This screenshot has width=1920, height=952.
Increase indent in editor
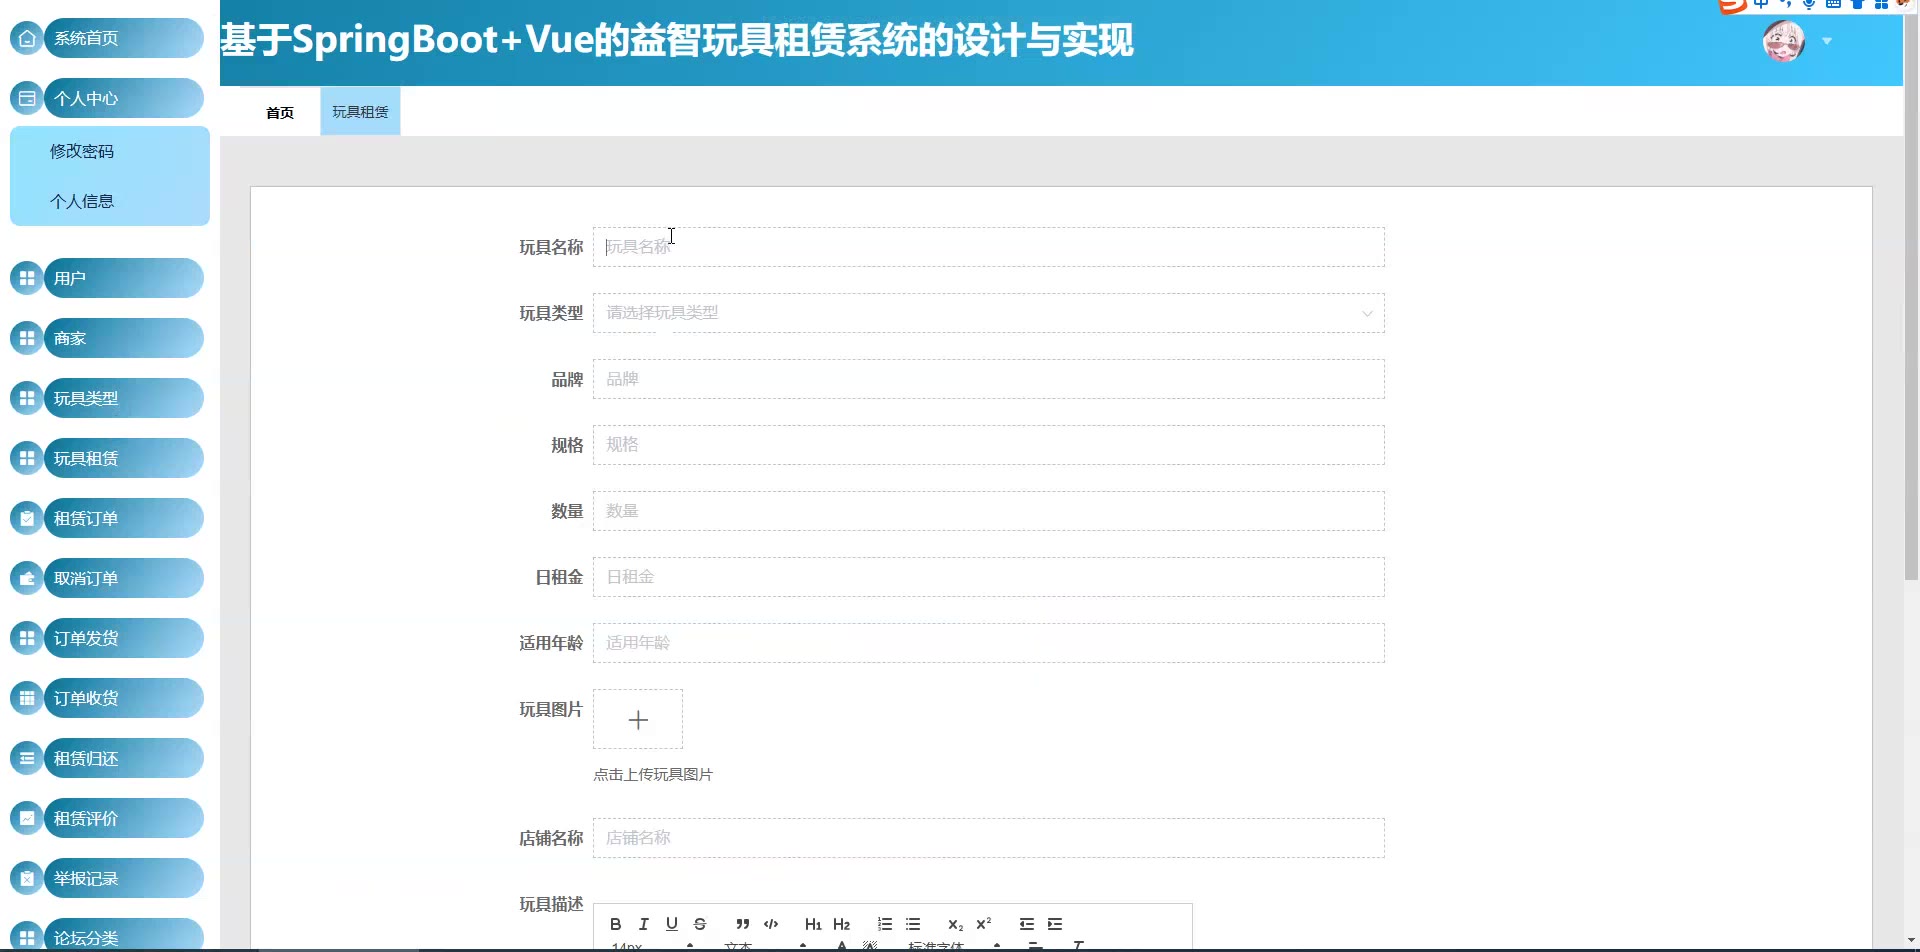pos(1055,924)
